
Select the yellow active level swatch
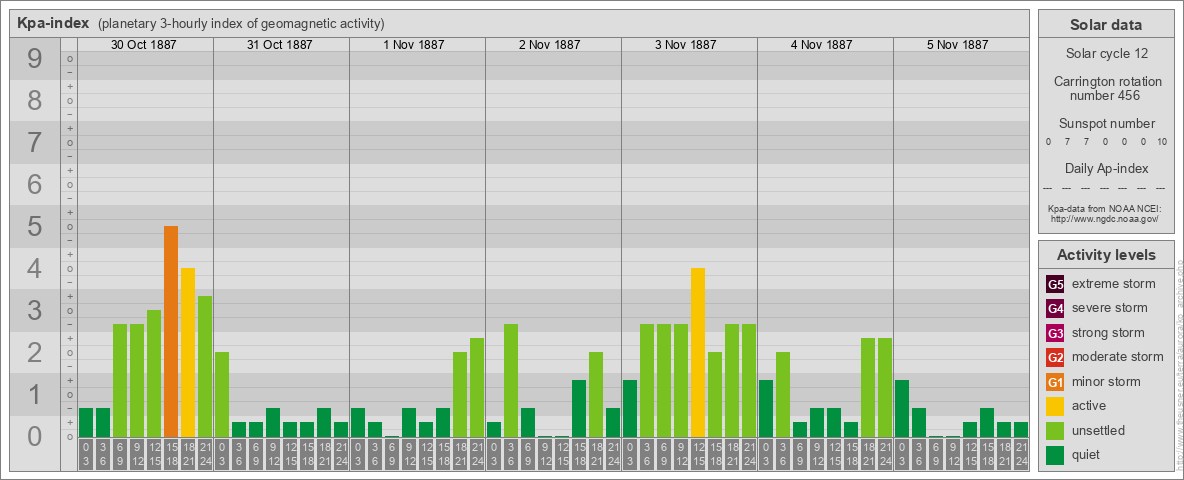click(1055, 406)
